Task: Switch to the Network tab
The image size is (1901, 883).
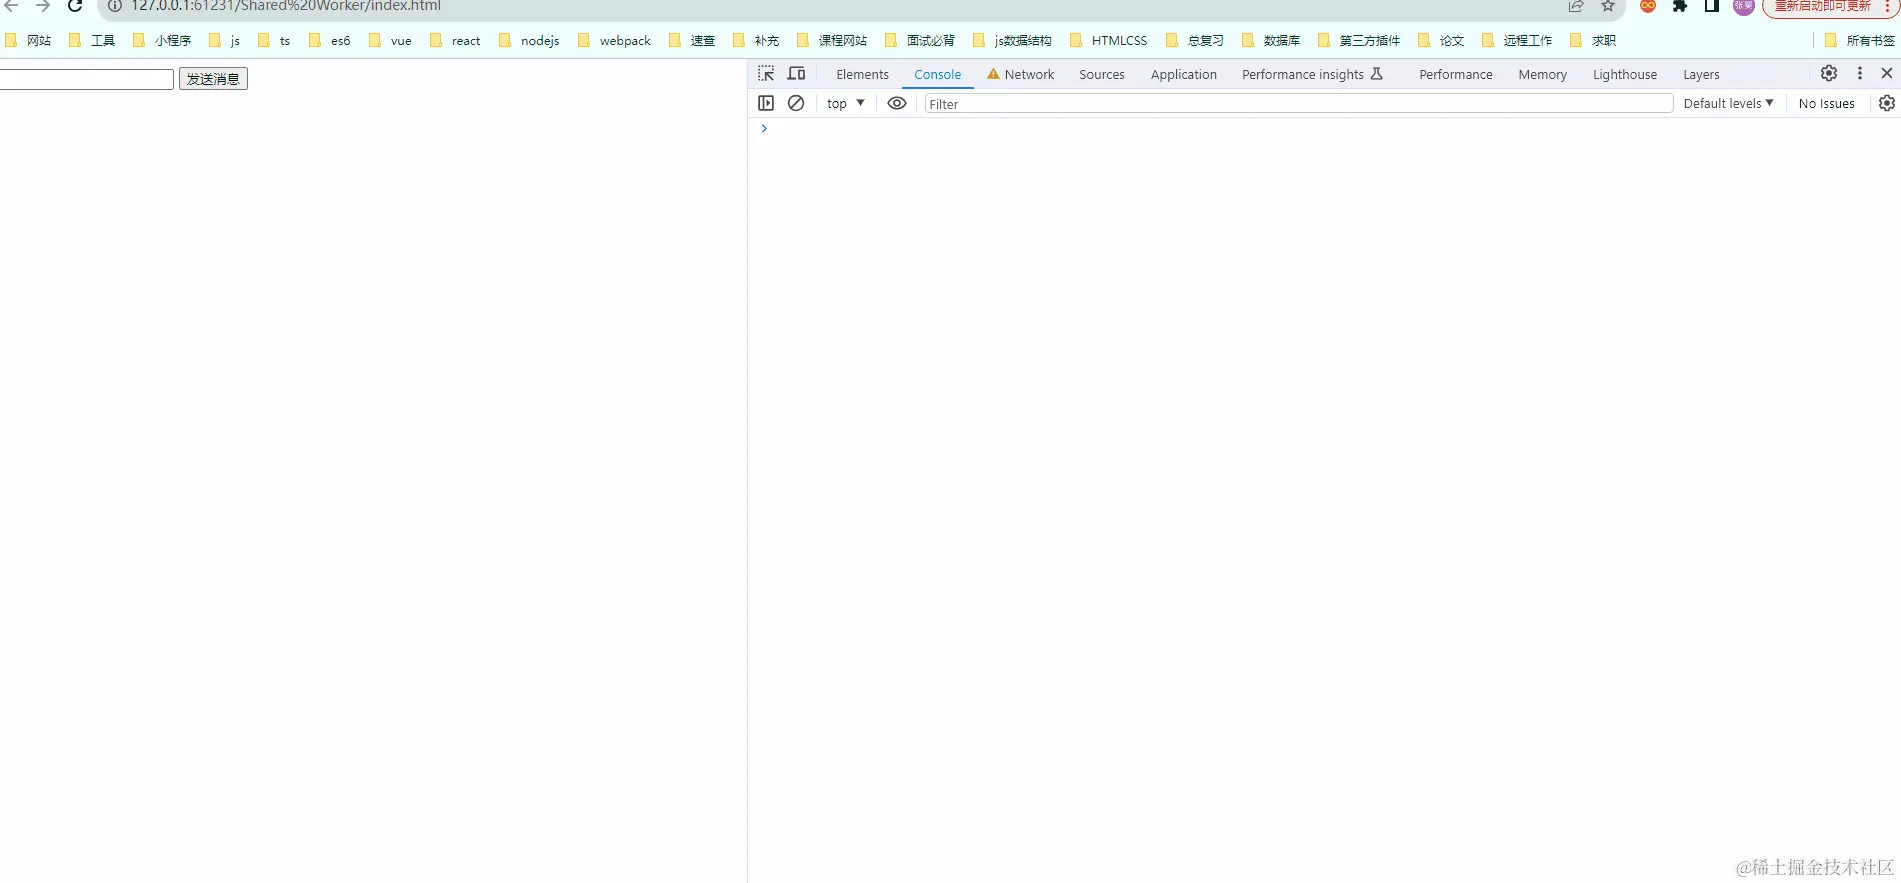Action: (x=1020, y=75)
